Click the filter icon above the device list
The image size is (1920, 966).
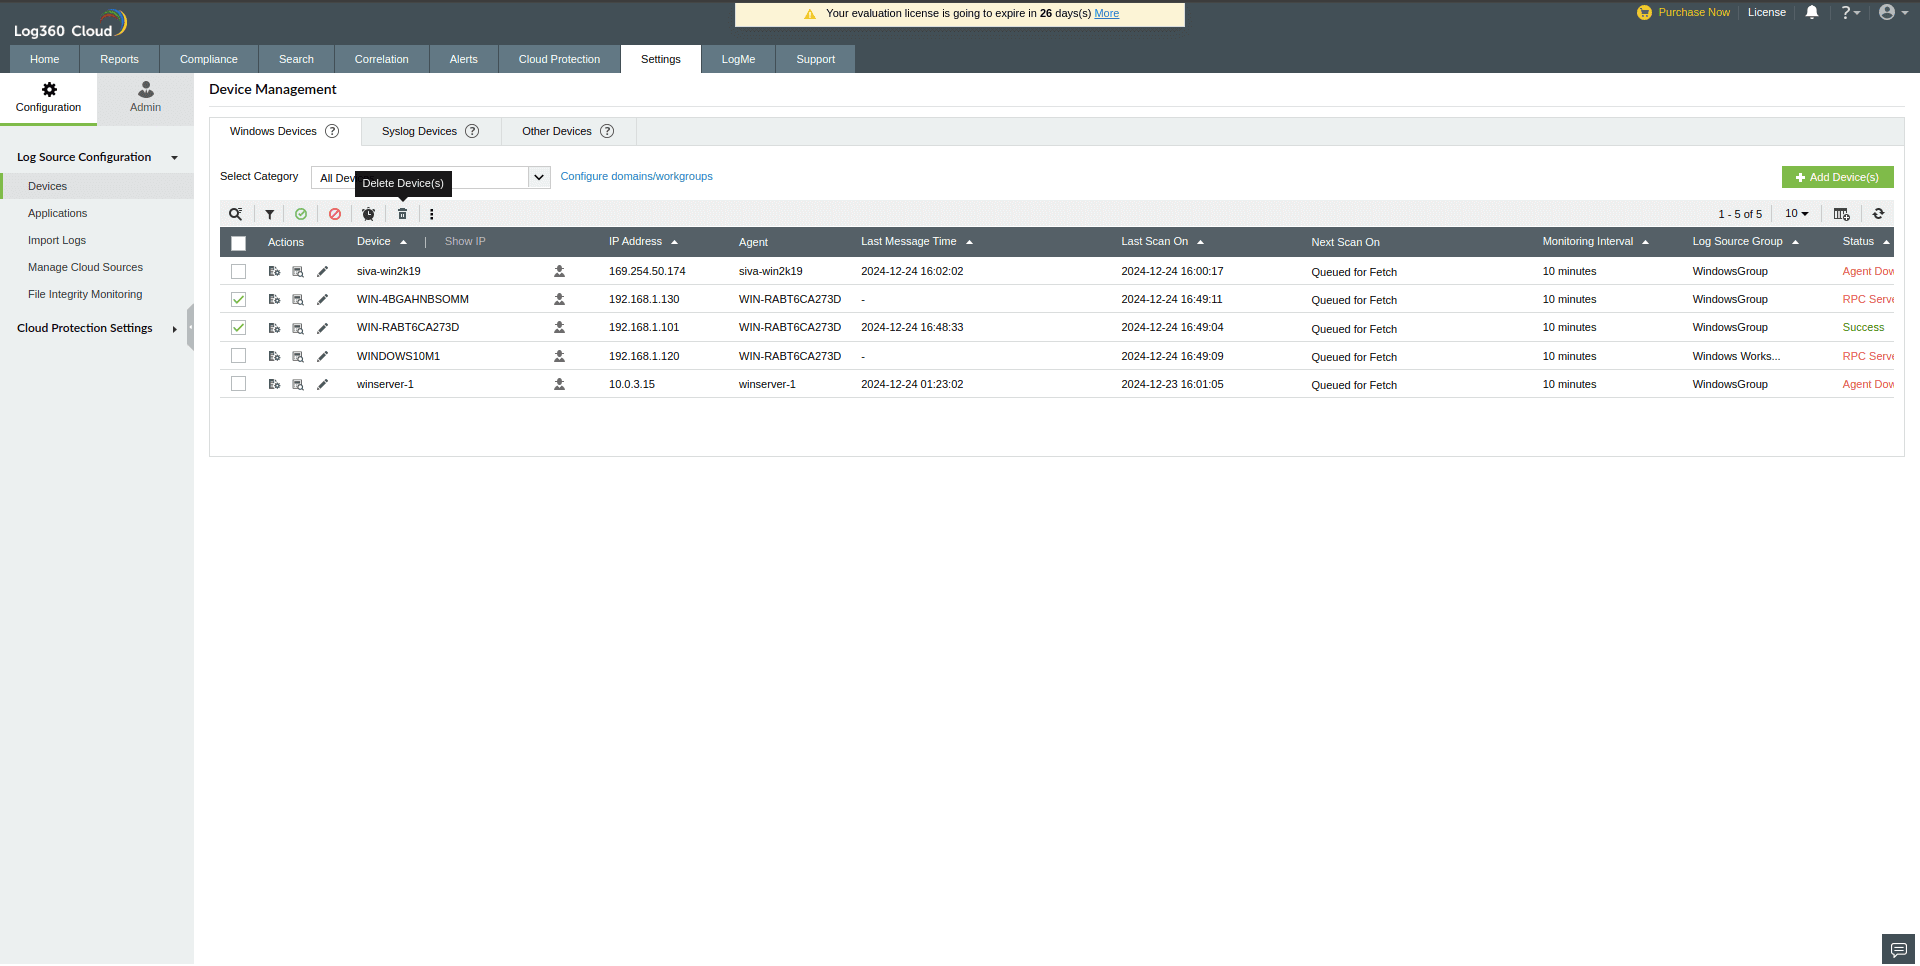click(269, 213)
